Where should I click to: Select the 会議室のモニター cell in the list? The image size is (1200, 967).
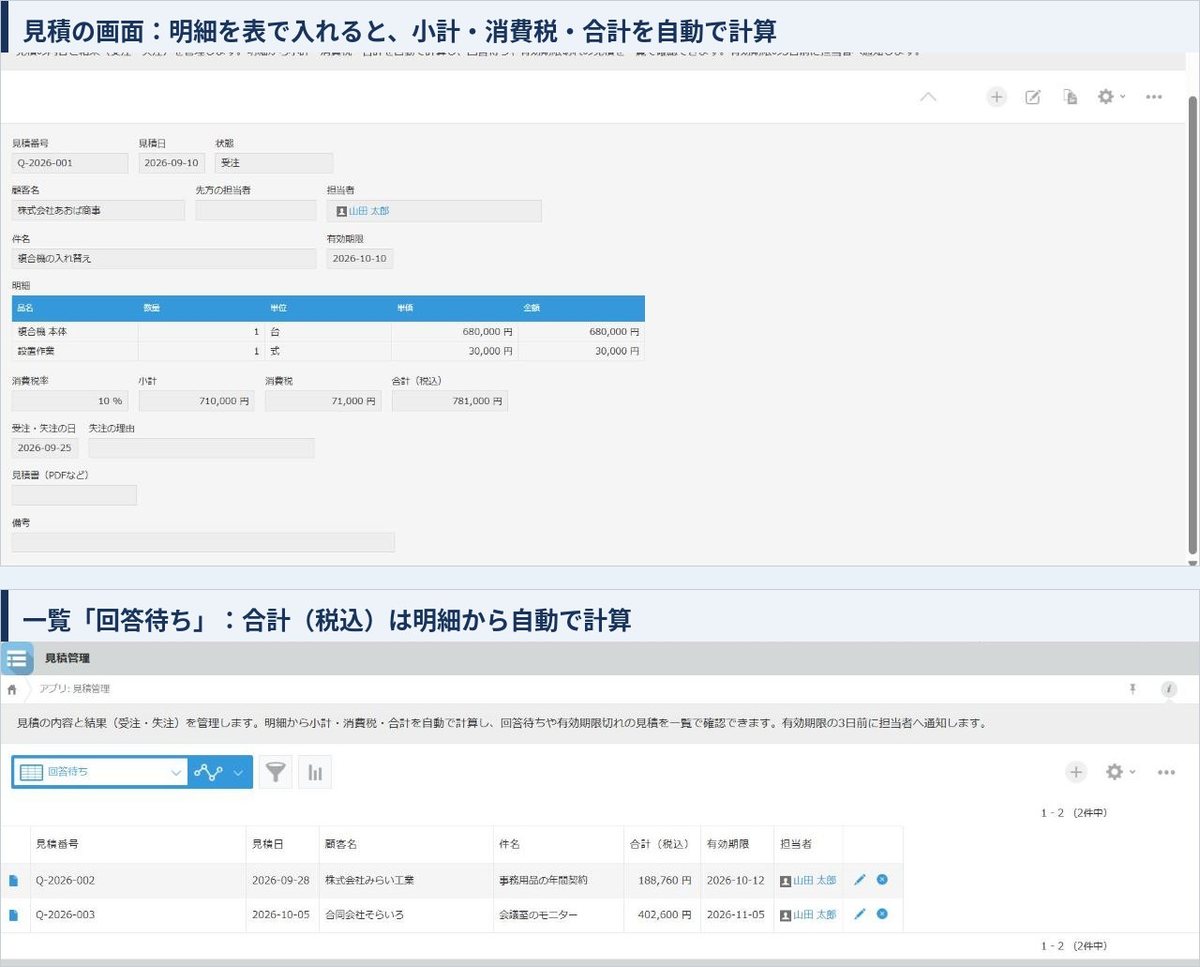(557, 915)
